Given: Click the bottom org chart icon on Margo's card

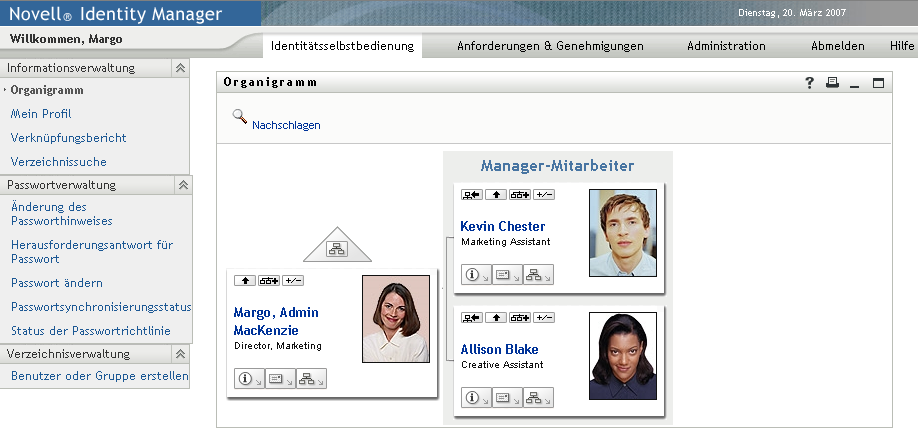Looking at the screenshot, I should (x=311, y=379).
